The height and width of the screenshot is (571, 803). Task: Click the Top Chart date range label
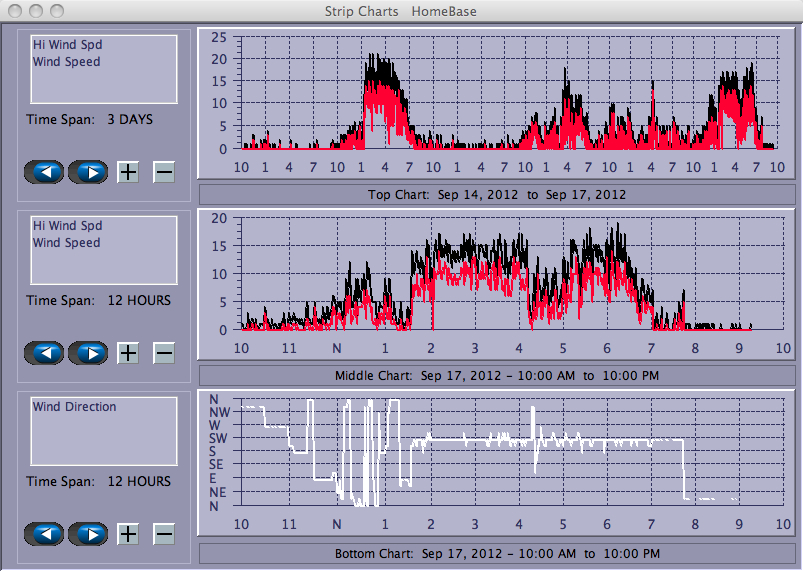(x=497, y=194)
